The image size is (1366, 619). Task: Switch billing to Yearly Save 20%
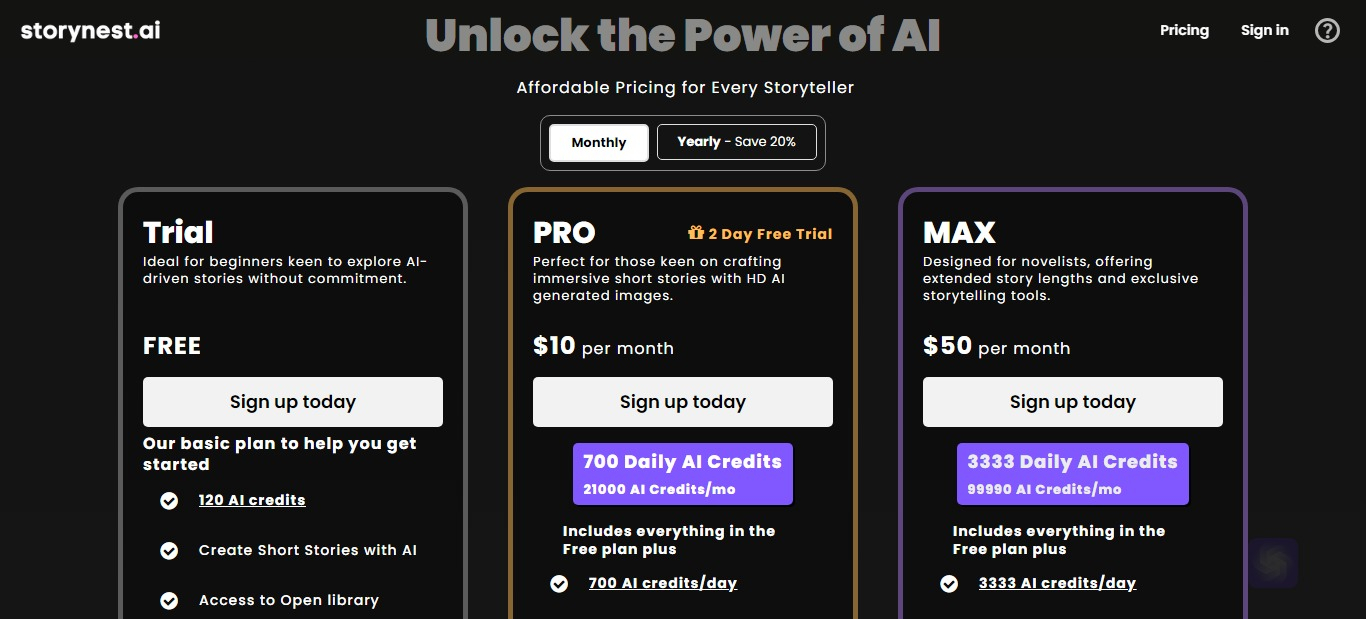[x=737, y=142]
